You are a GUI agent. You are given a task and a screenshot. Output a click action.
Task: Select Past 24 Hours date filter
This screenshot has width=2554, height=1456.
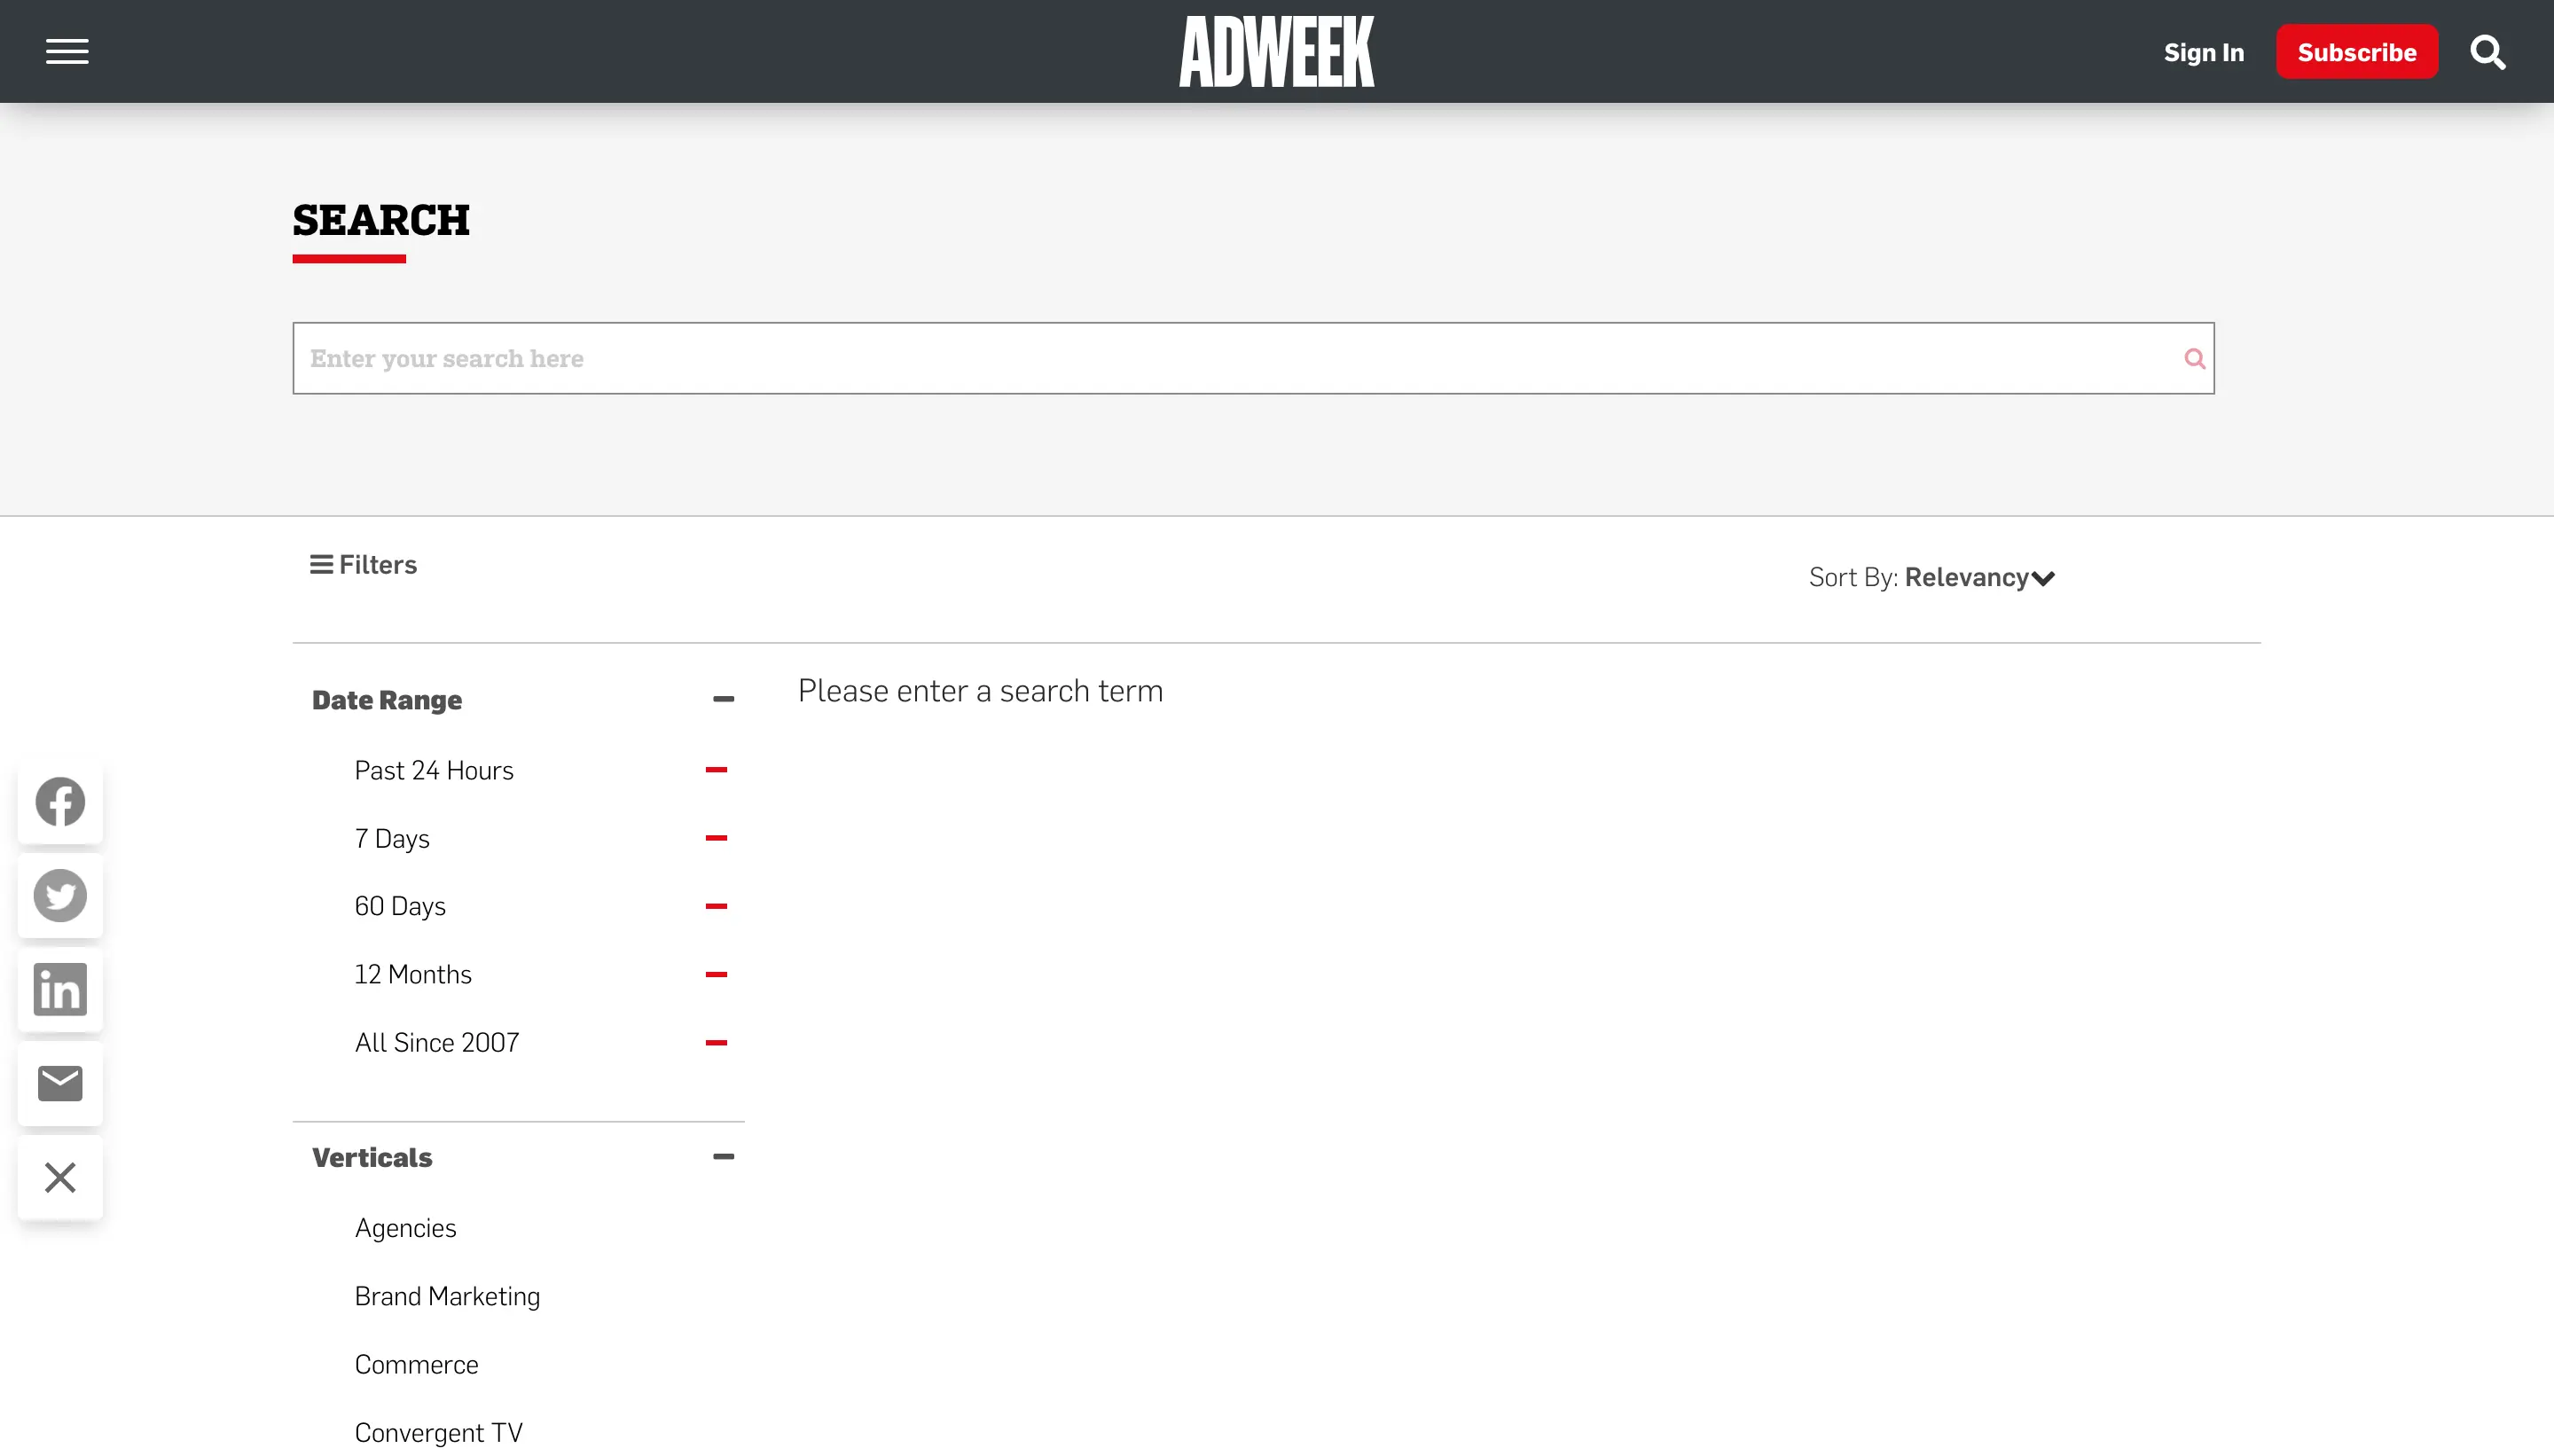(433, 770)
